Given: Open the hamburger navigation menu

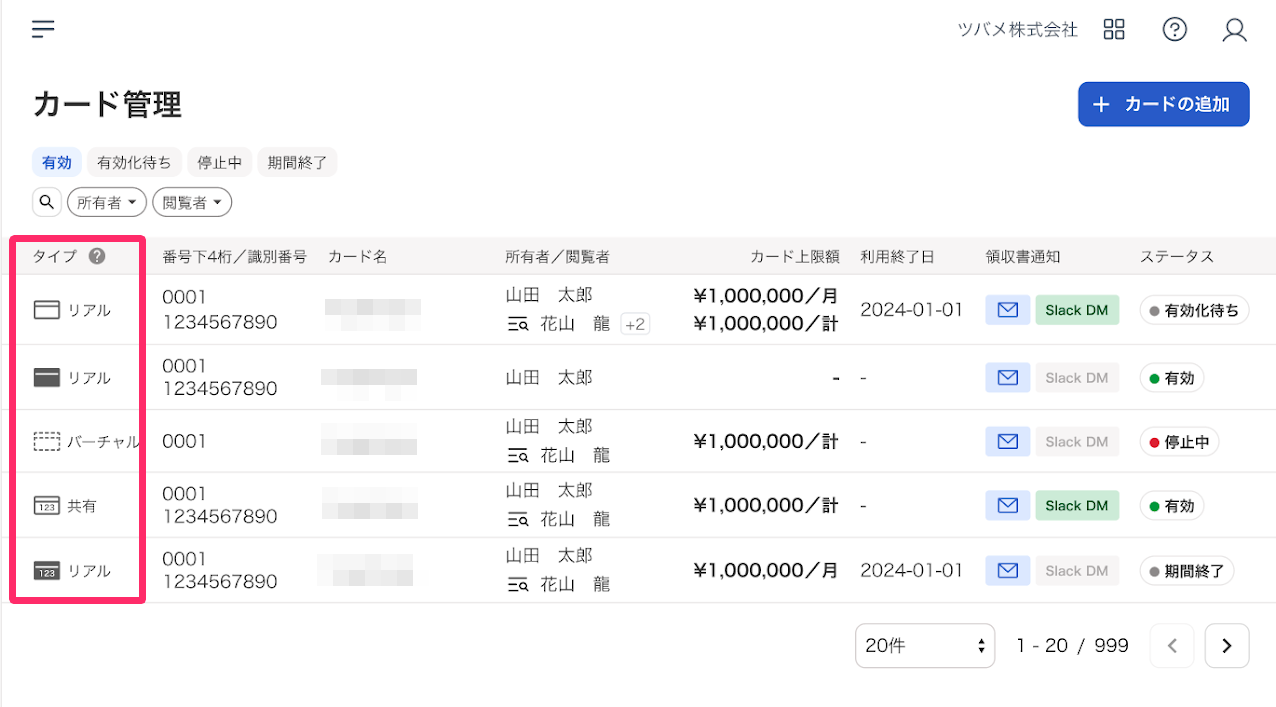Looking at the screenshot, I should click(43, 29).
